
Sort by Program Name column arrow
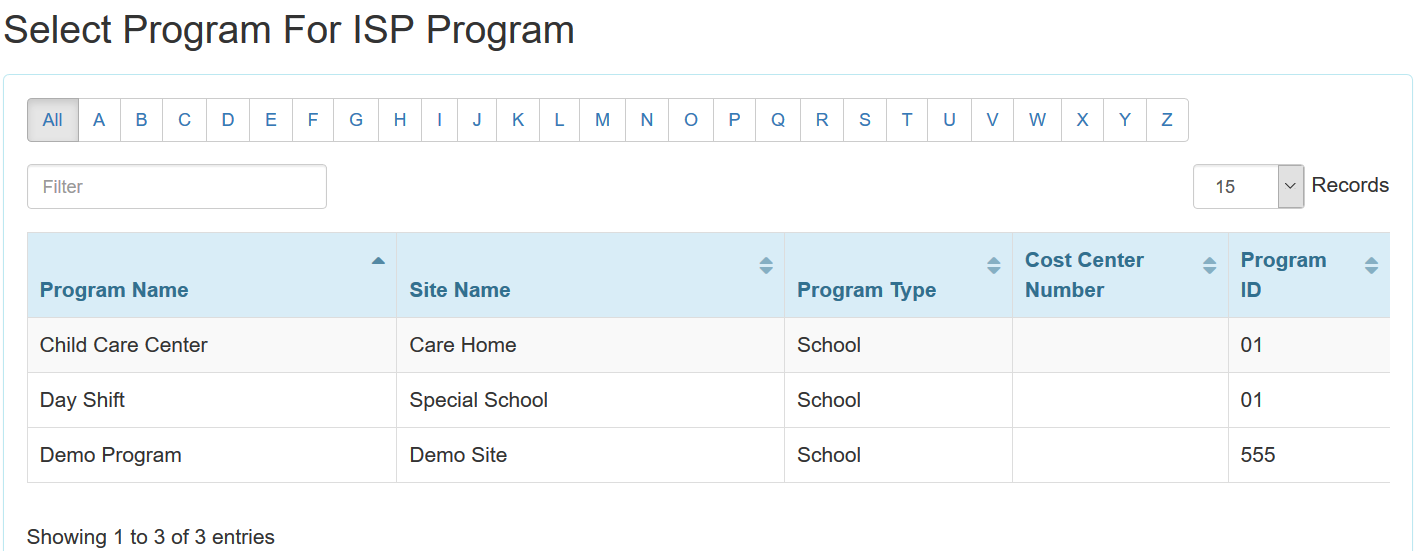coord(378,261)
